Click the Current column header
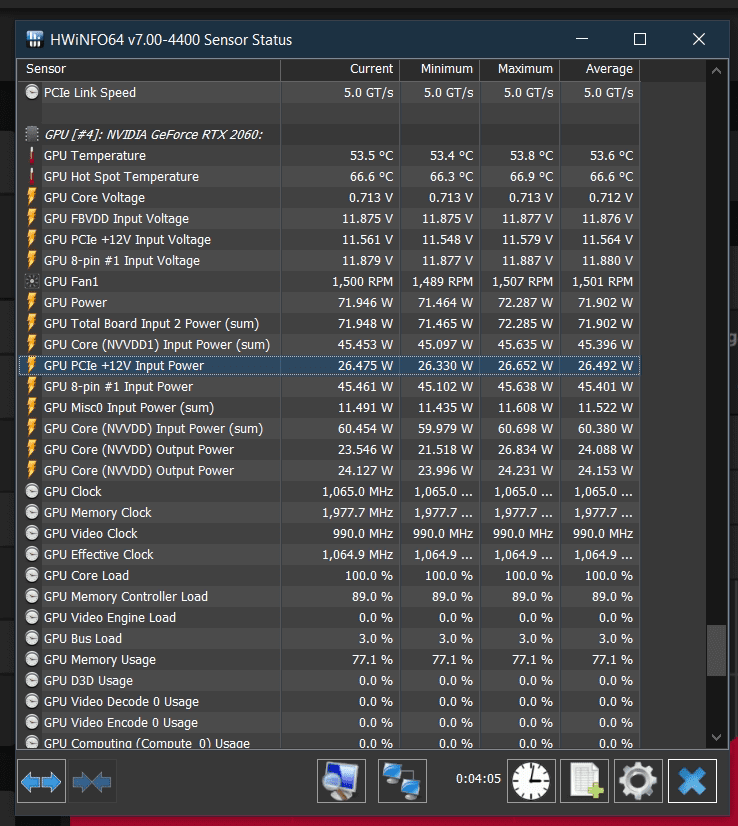 pos(340,69)
